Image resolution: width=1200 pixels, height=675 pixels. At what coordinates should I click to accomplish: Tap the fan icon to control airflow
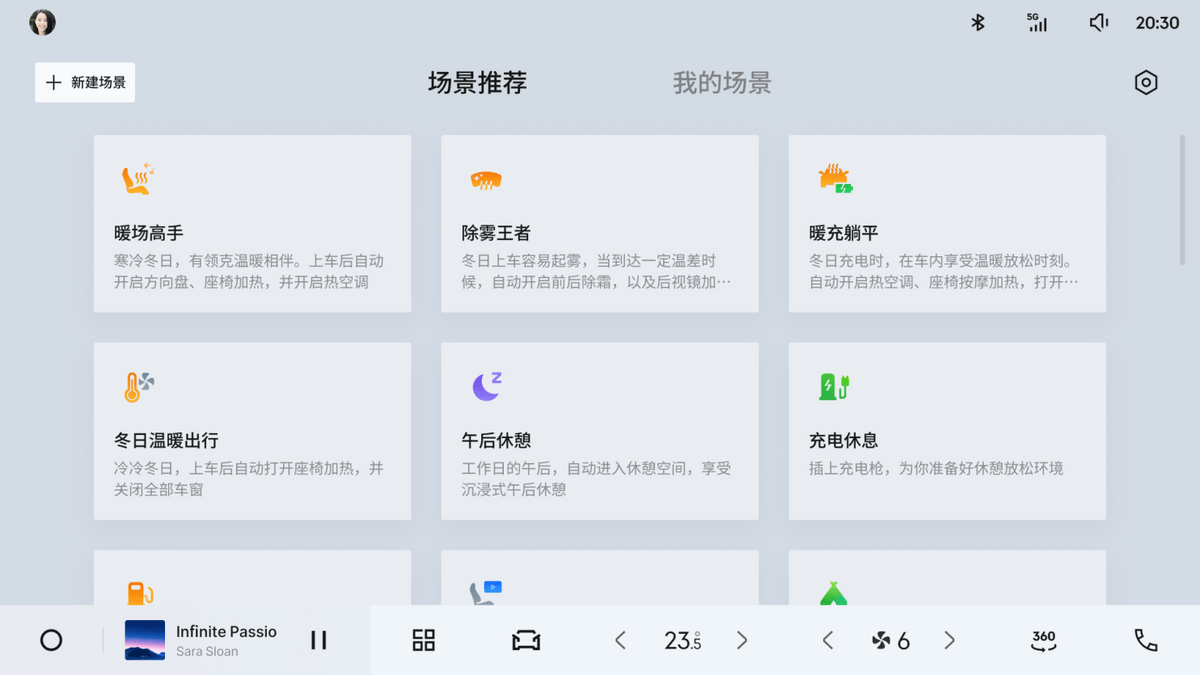click(x=884, y=640)
